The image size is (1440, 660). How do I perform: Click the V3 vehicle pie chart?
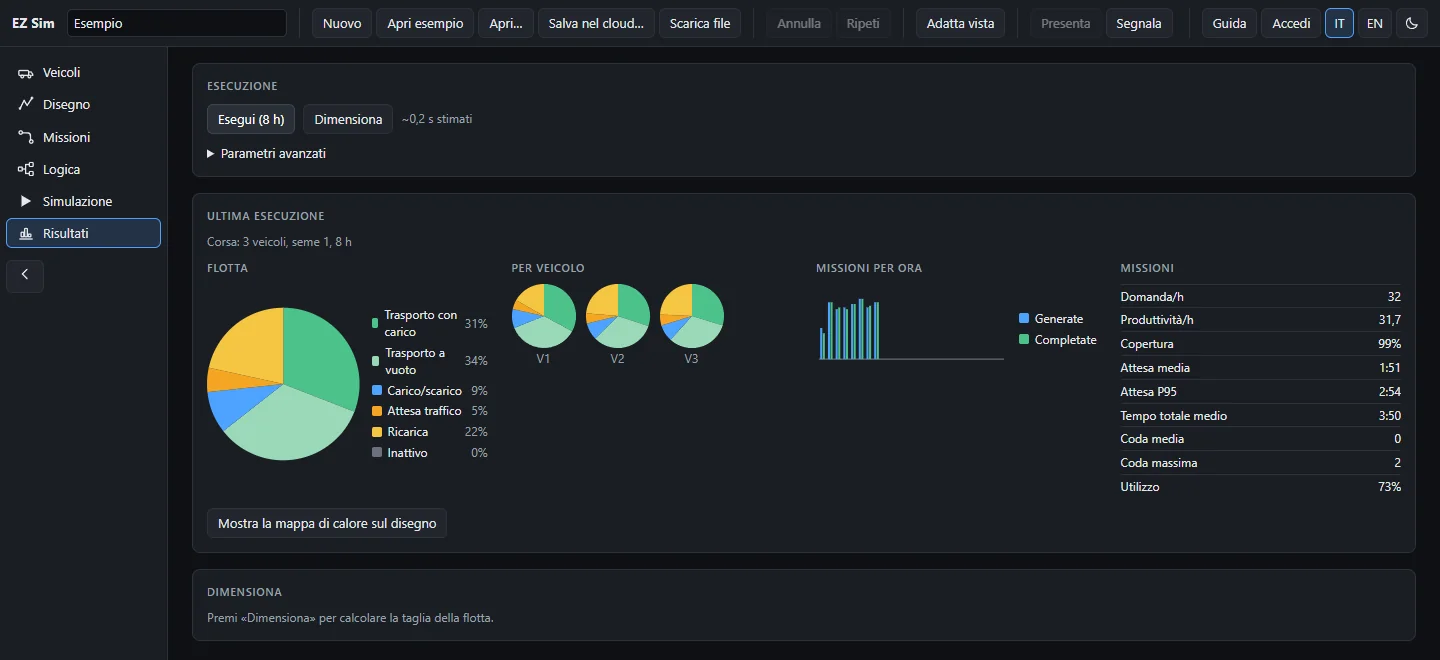pos(692,316)
